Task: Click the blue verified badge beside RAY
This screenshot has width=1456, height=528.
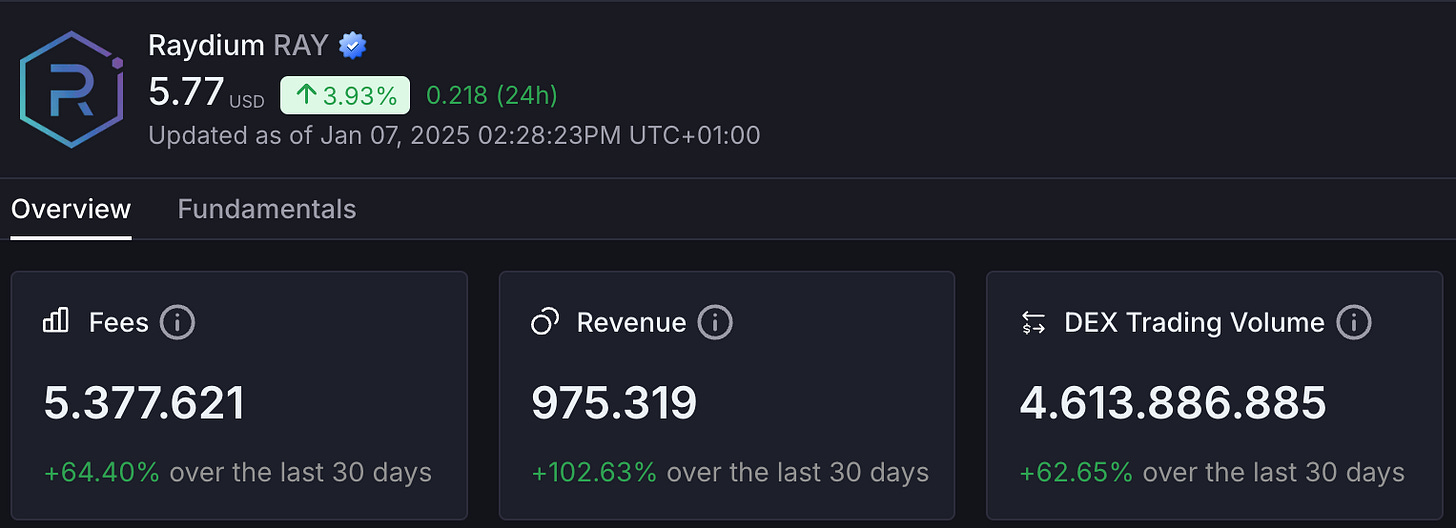Action: click(352, 45)
